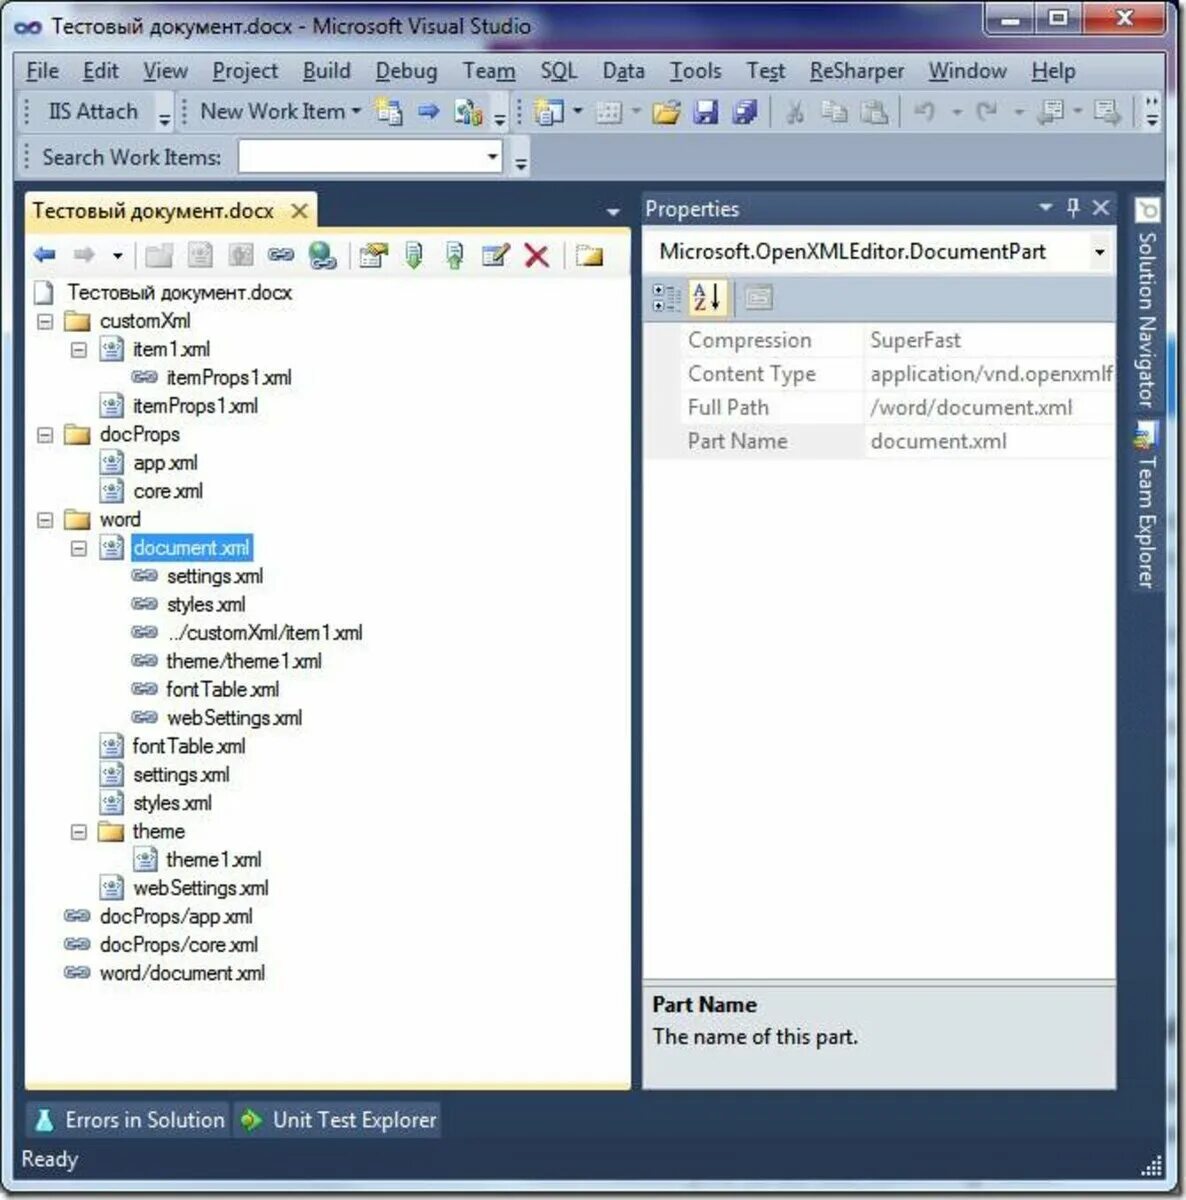This screenshot has width=1186, height=1200.
Task: Open the Team menu
Action: click(489, 71)
